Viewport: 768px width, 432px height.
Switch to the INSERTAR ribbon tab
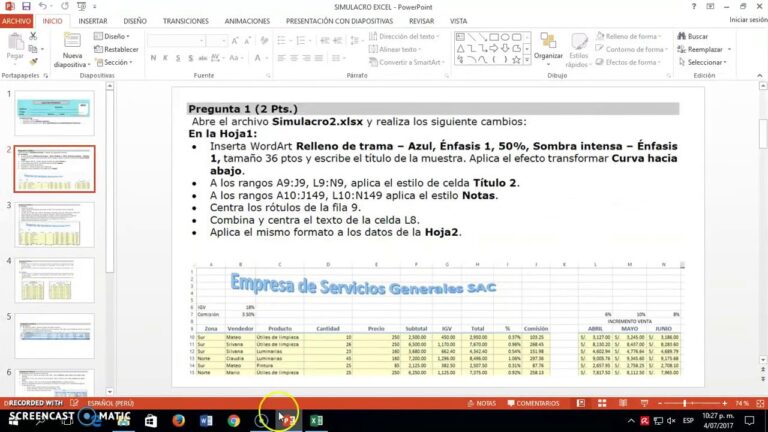pos(92,20)
